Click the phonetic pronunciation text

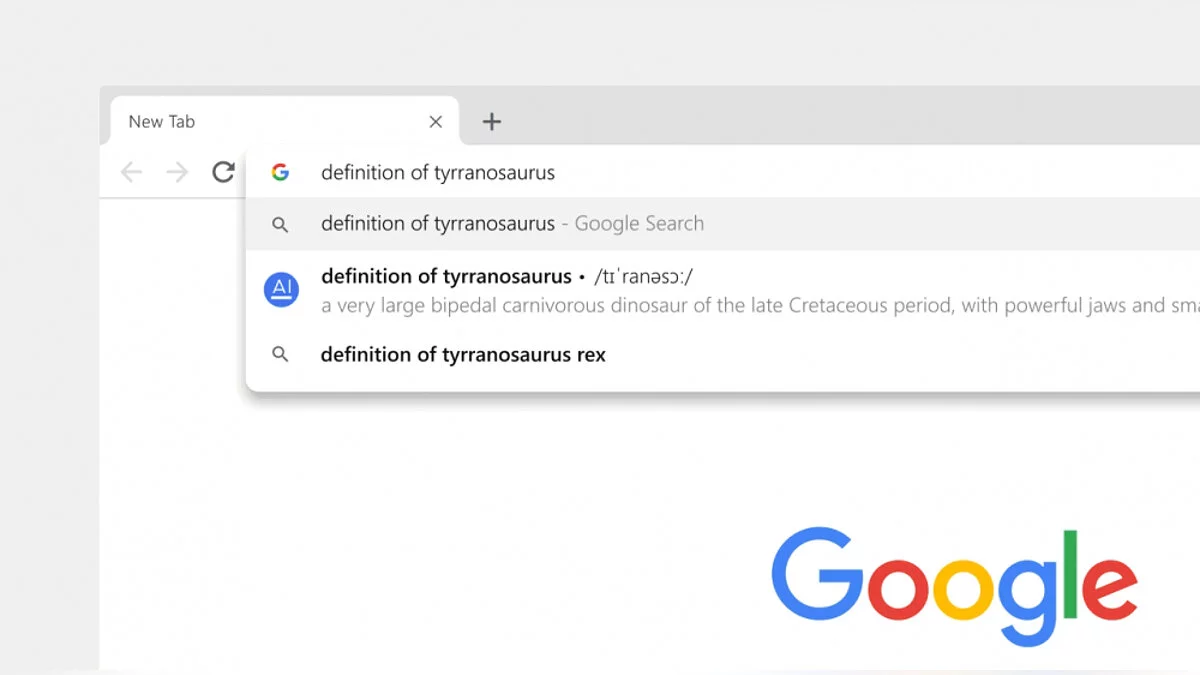tap(643, 276)
